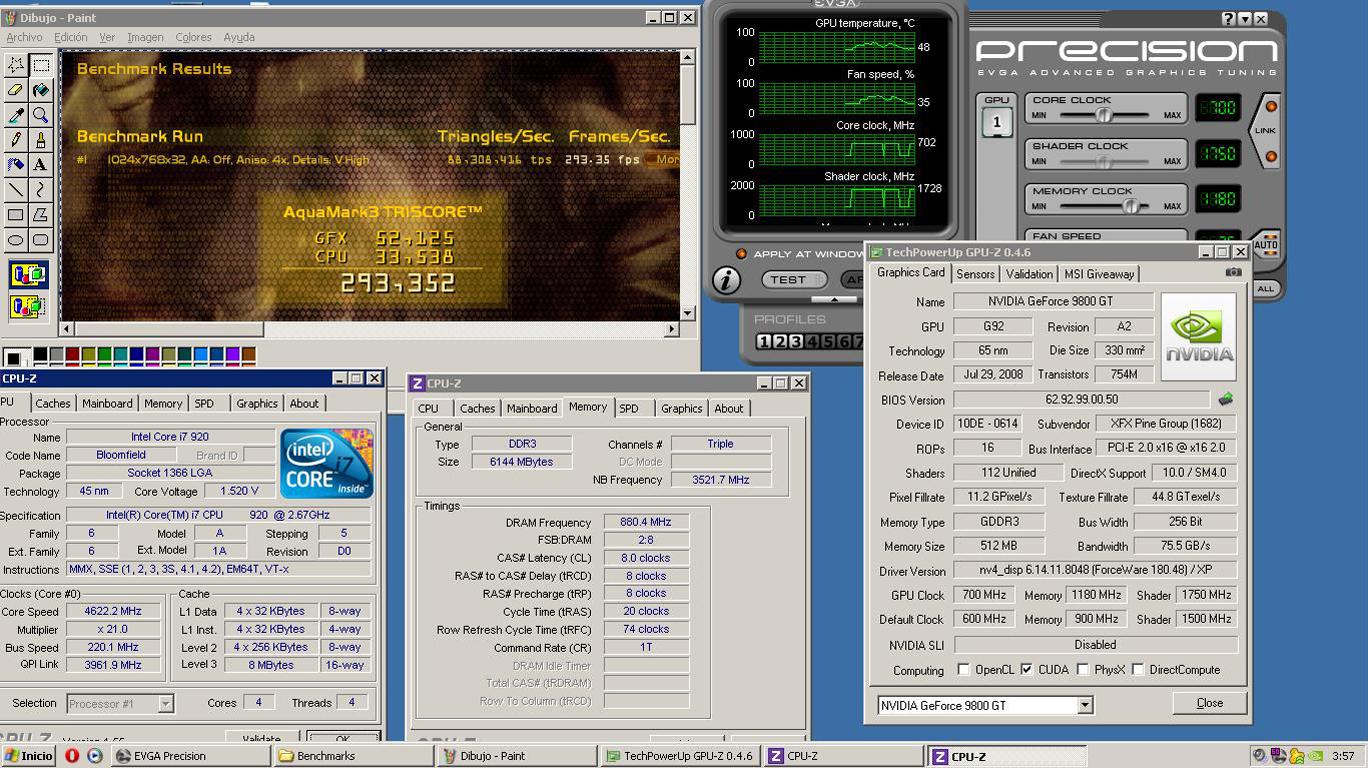Screen dimensions: 1368x768
Task: Switch to SPD tab in Memory CPU-Z window
Action: pyautogui.click(x=629, y=408)
